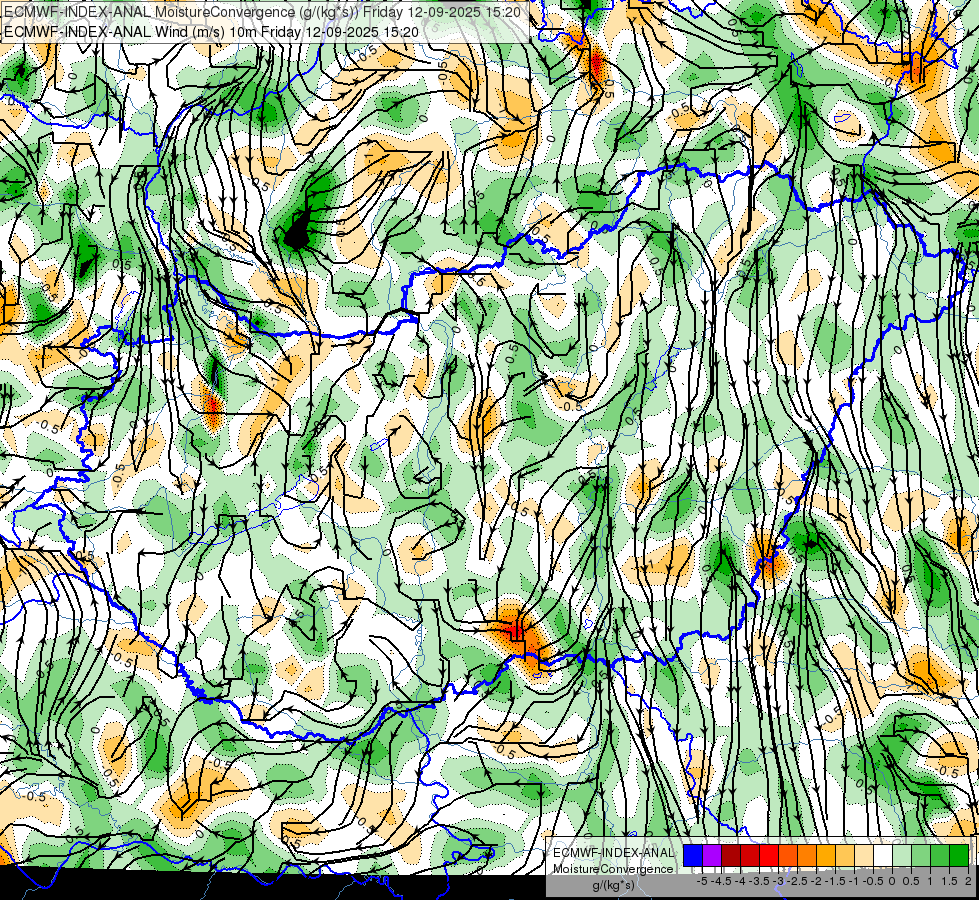This screenshot has width=979, height=900.
Task: Click the white legend swatch
Action: (883, 856)
